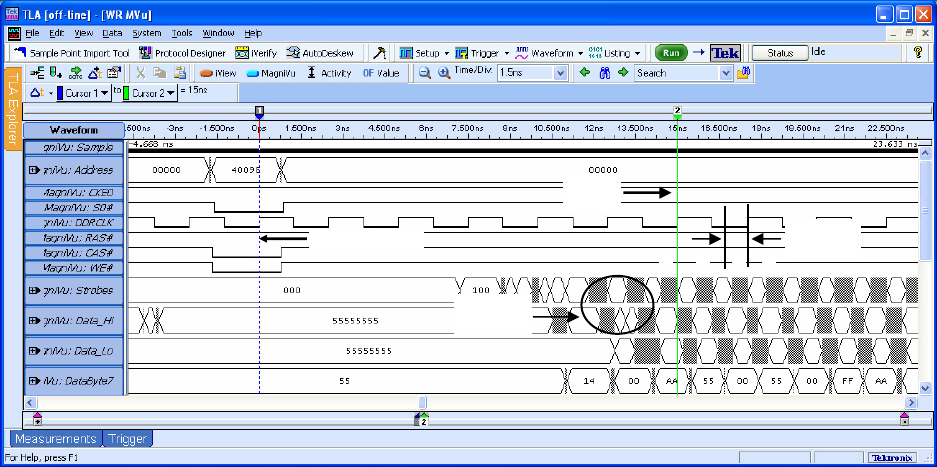
Task: Click the add marker icon
Action: click(56, 73)
